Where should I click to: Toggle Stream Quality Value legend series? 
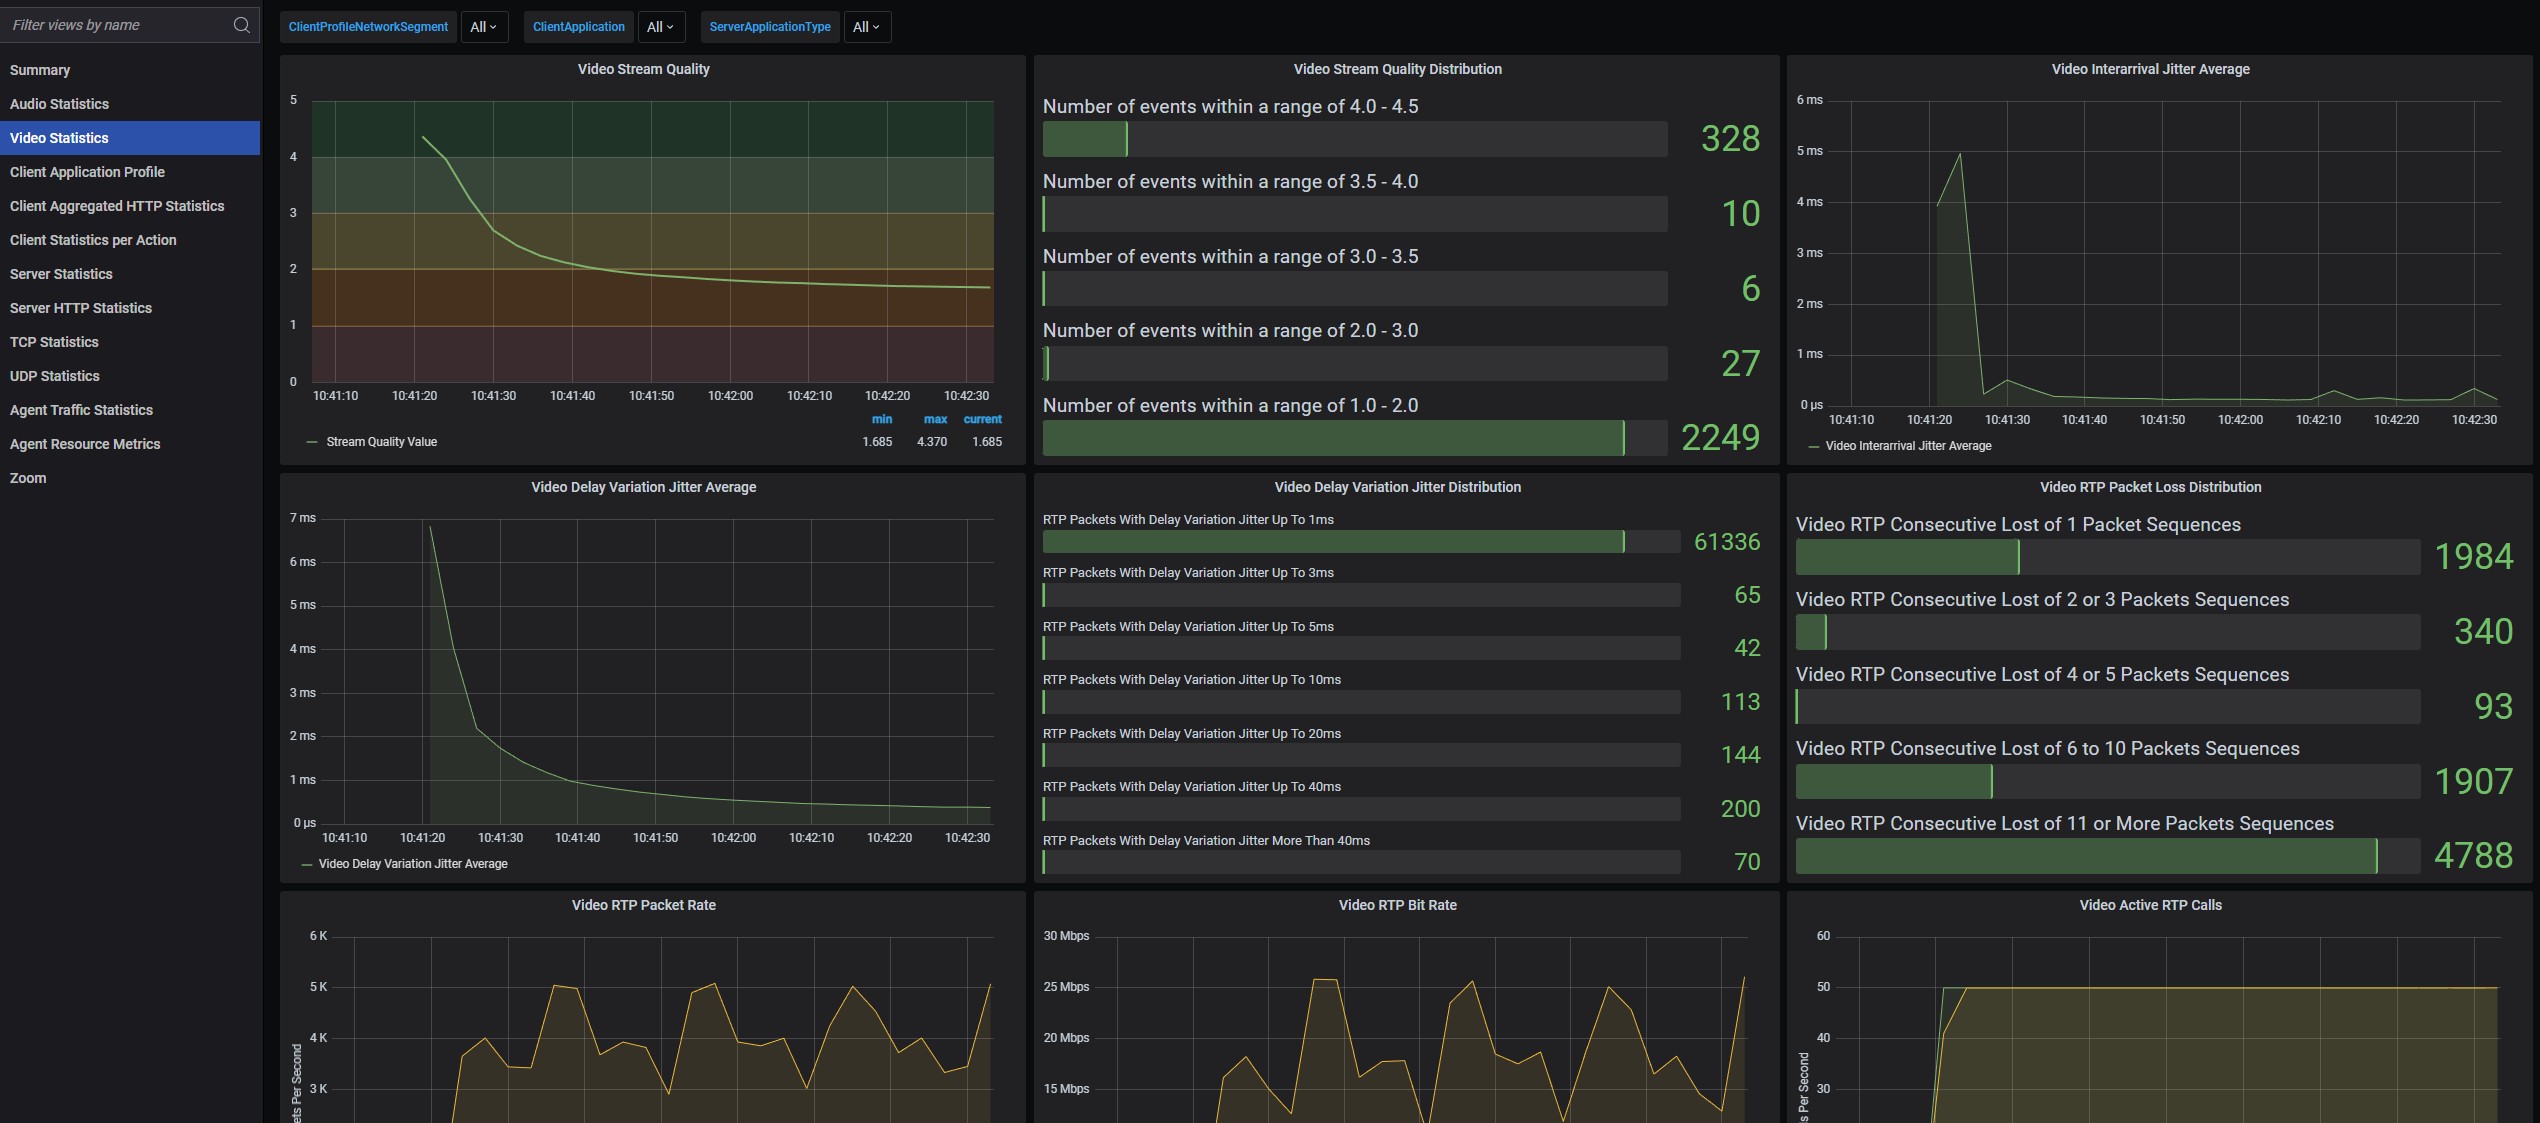(381, 442)
